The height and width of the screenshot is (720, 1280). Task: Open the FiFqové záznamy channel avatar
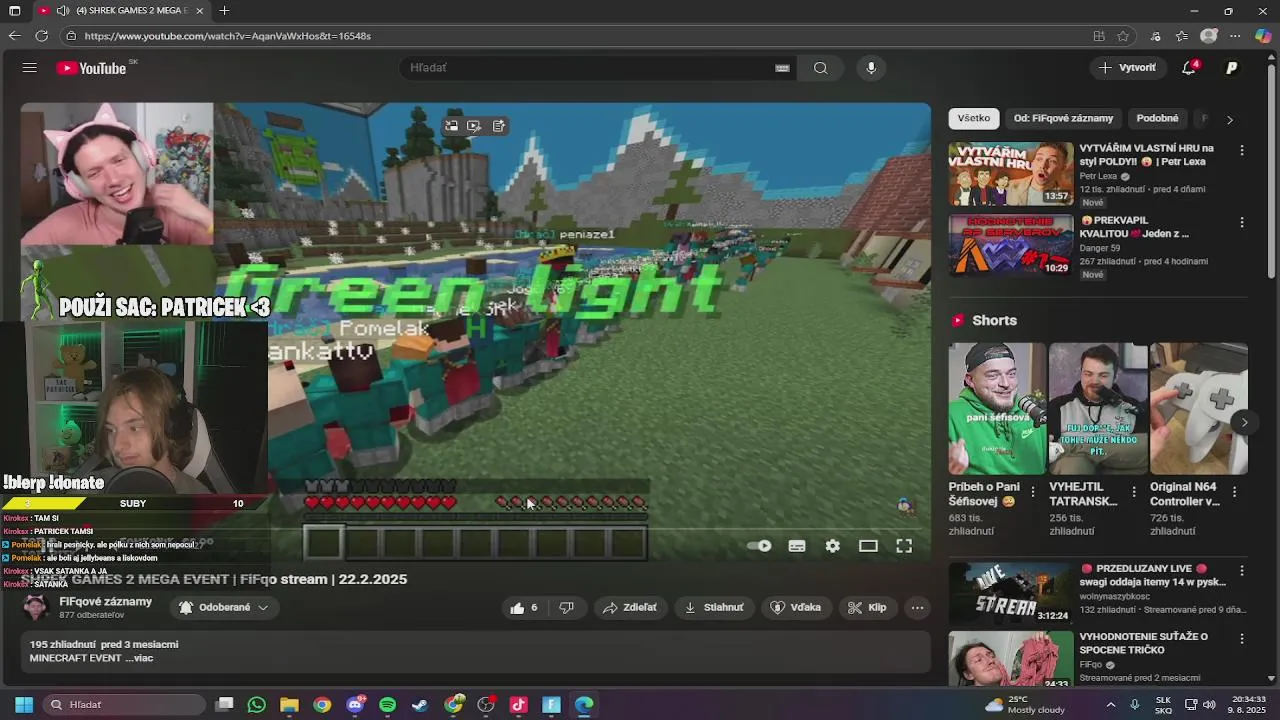tap(36, 607)
